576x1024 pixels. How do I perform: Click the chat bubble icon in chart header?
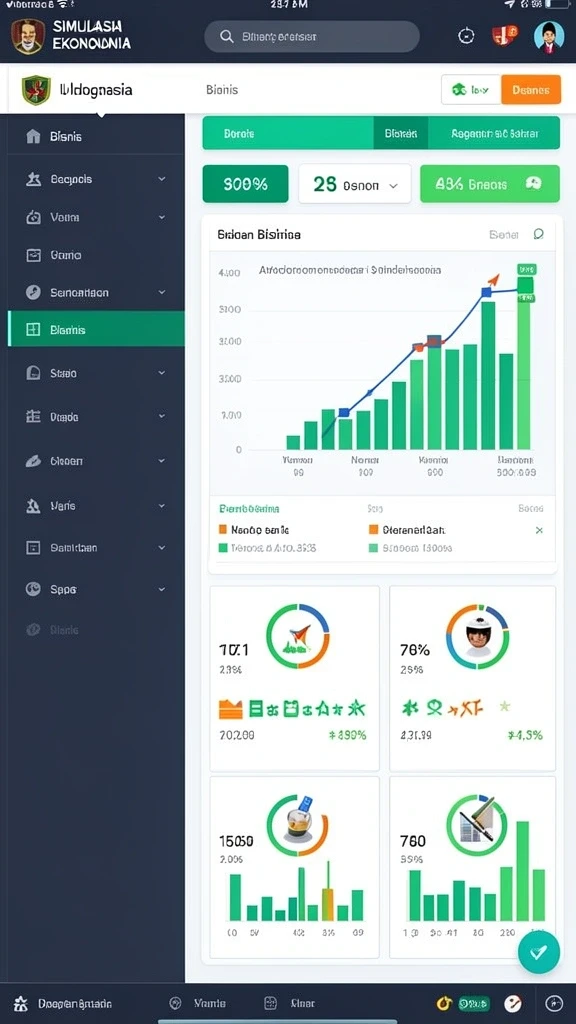click(539, 234)
